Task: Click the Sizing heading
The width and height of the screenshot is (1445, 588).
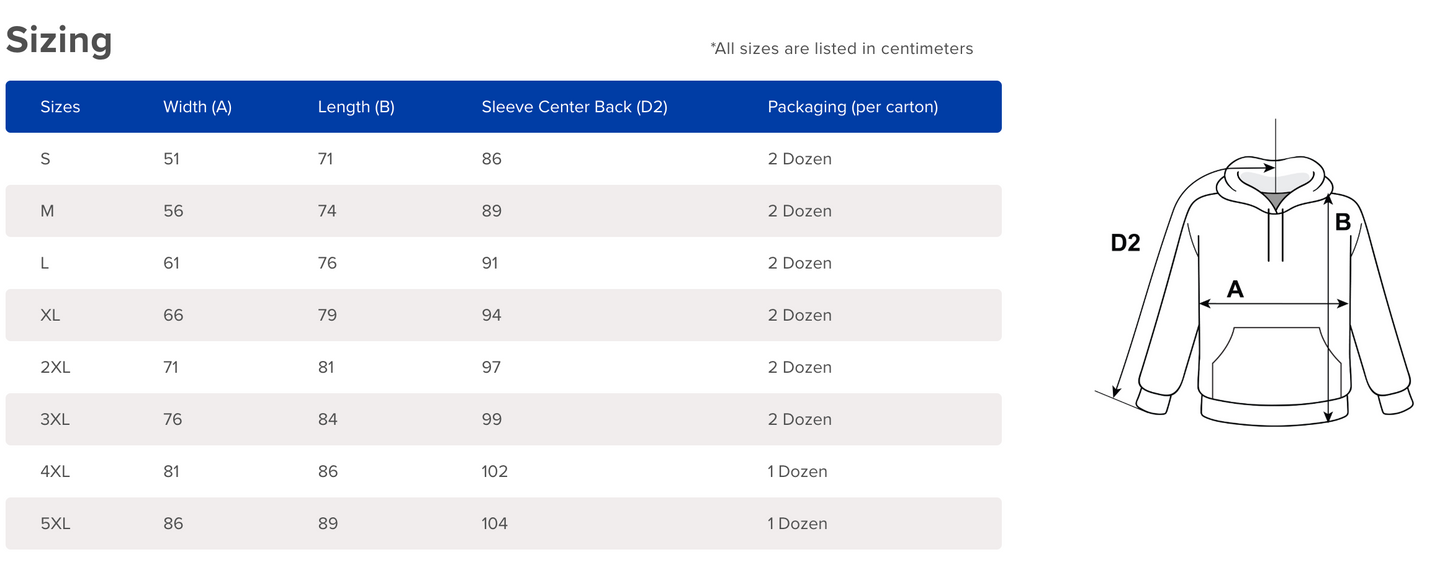Action: click(59, 41)
